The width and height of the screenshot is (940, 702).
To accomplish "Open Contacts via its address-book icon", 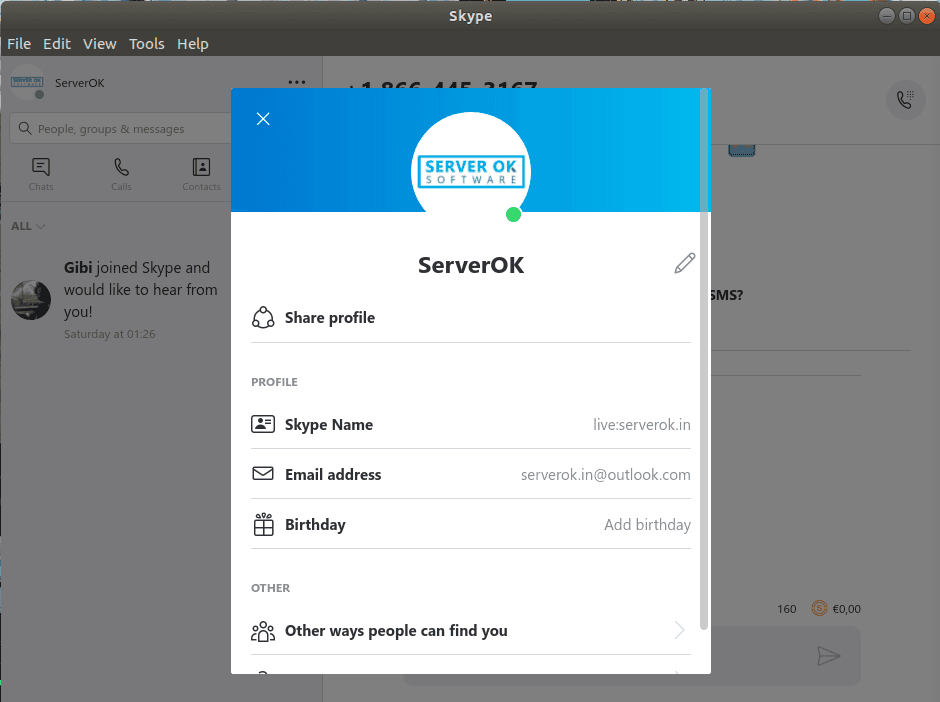I will pos(201,167).
